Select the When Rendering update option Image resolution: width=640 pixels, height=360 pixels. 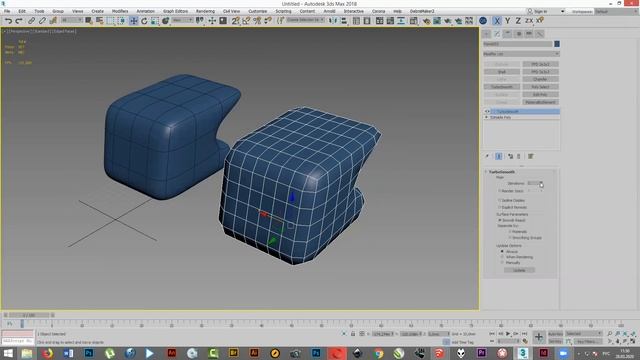[x=502, y=257]
